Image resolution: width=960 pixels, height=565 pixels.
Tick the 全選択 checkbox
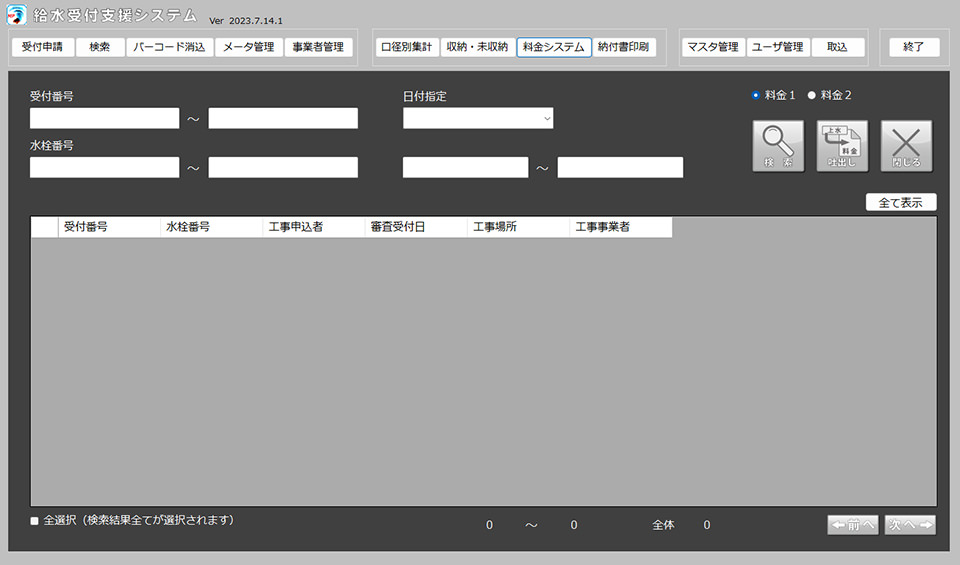click(x=35, y=521)
